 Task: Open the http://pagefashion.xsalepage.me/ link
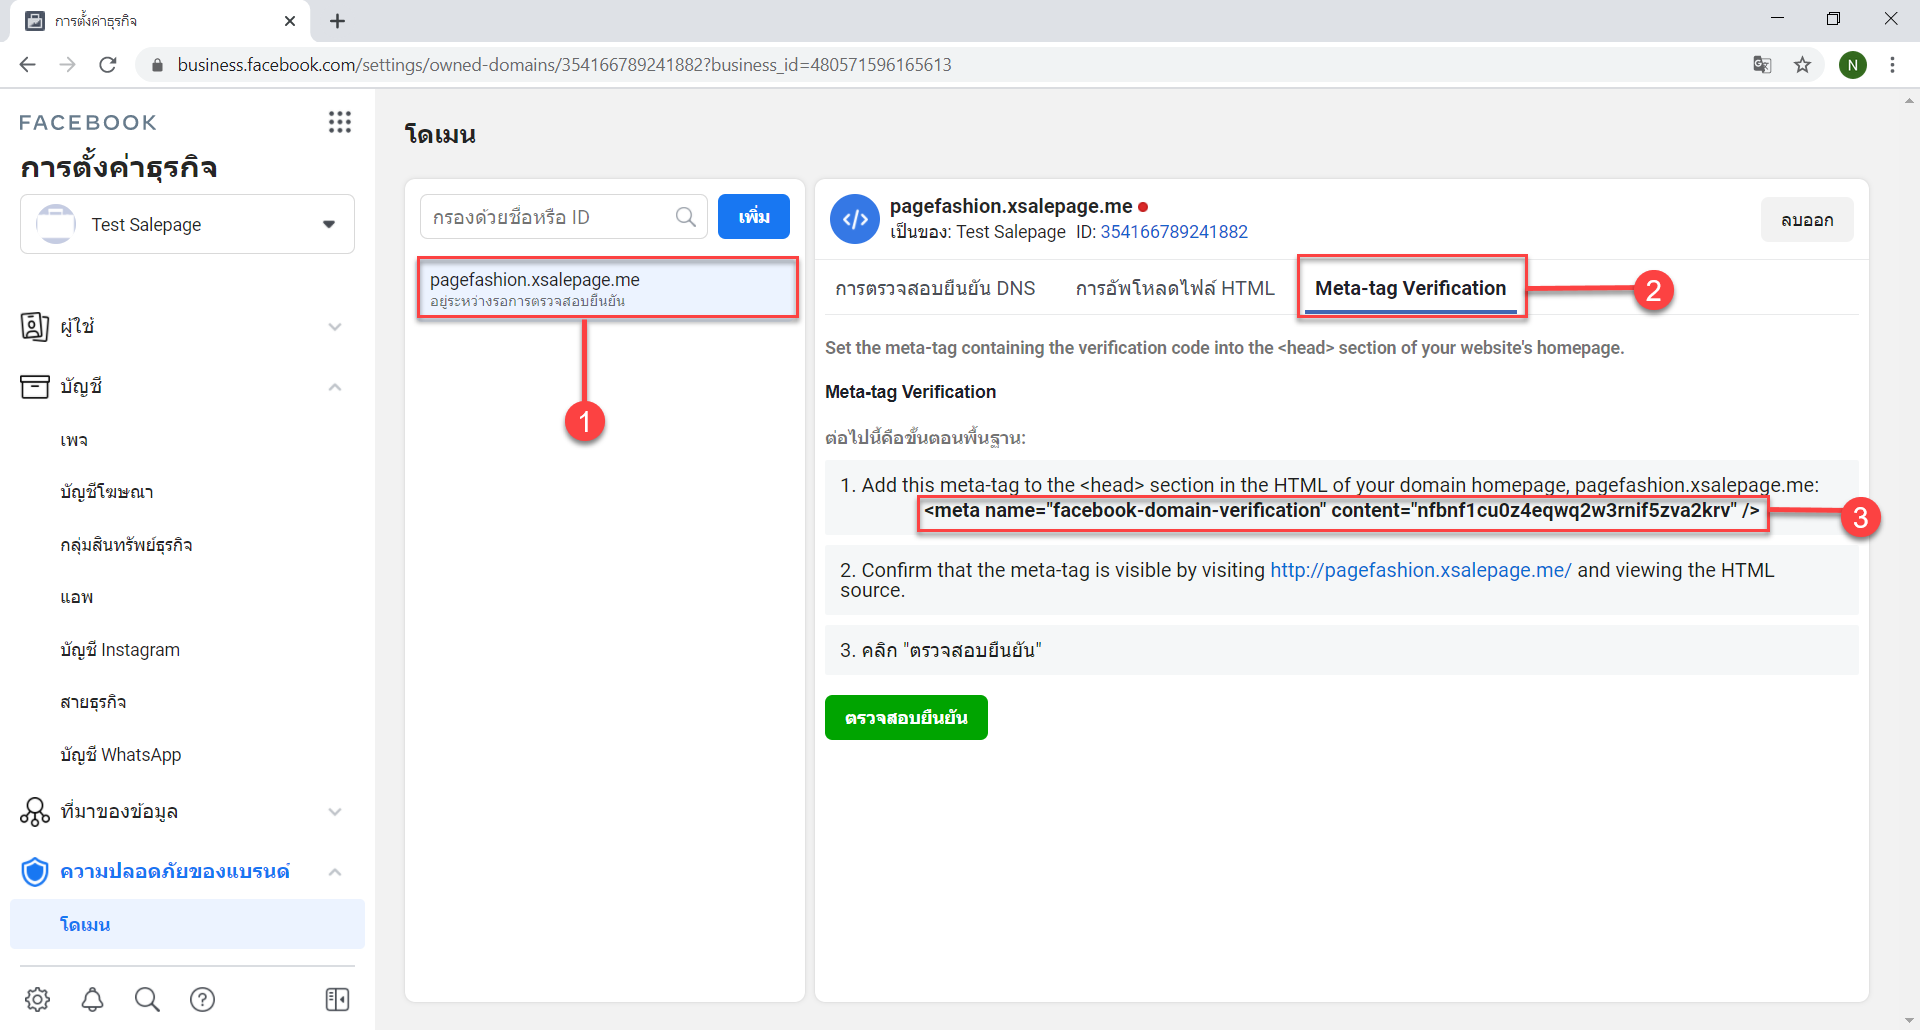(1420, 570)
